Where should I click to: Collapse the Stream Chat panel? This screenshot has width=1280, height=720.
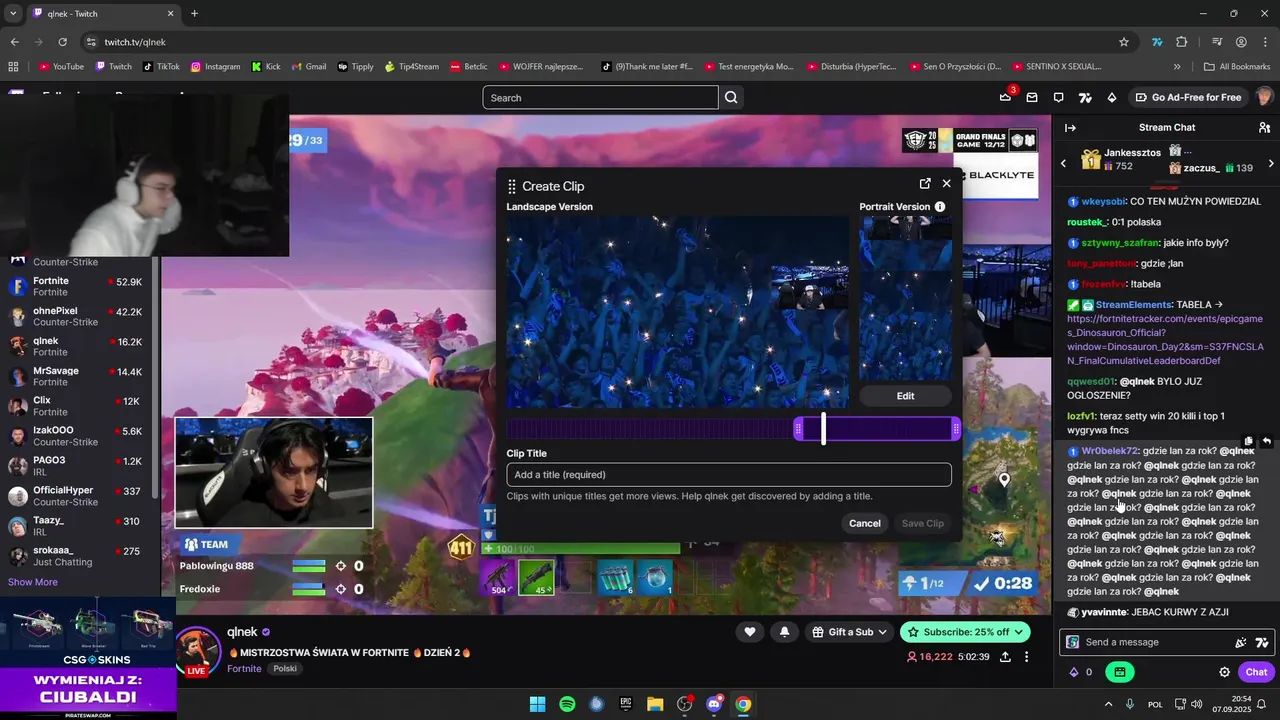click(x=1070, y=128)
